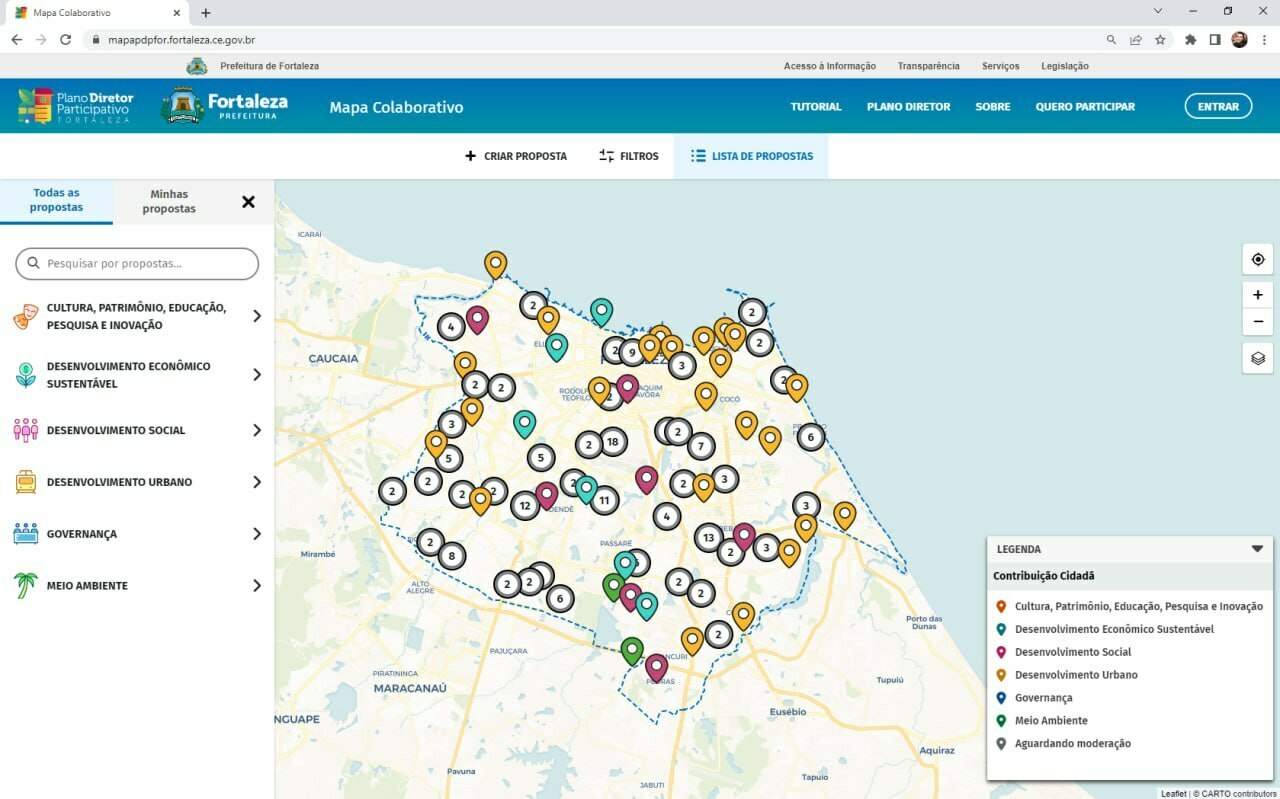Open the Criar Proposta option

(x=516, y=156)
